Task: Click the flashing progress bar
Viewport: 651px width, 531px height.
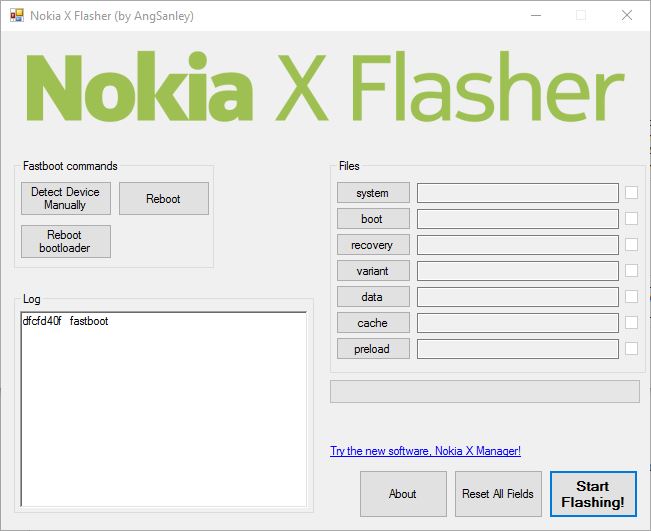Action: click(485, 392)
